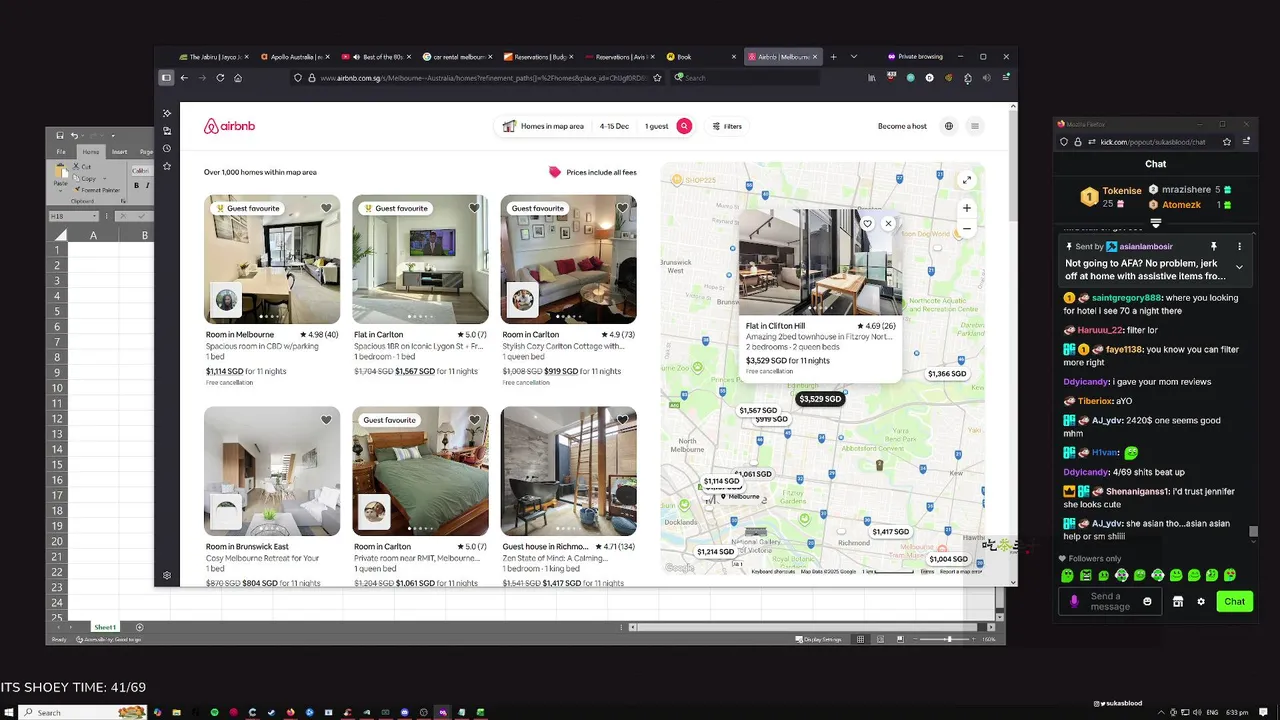The image size is (1280, 720).
Task: Click the red Airbnb search button
Action: click(684, 126)
